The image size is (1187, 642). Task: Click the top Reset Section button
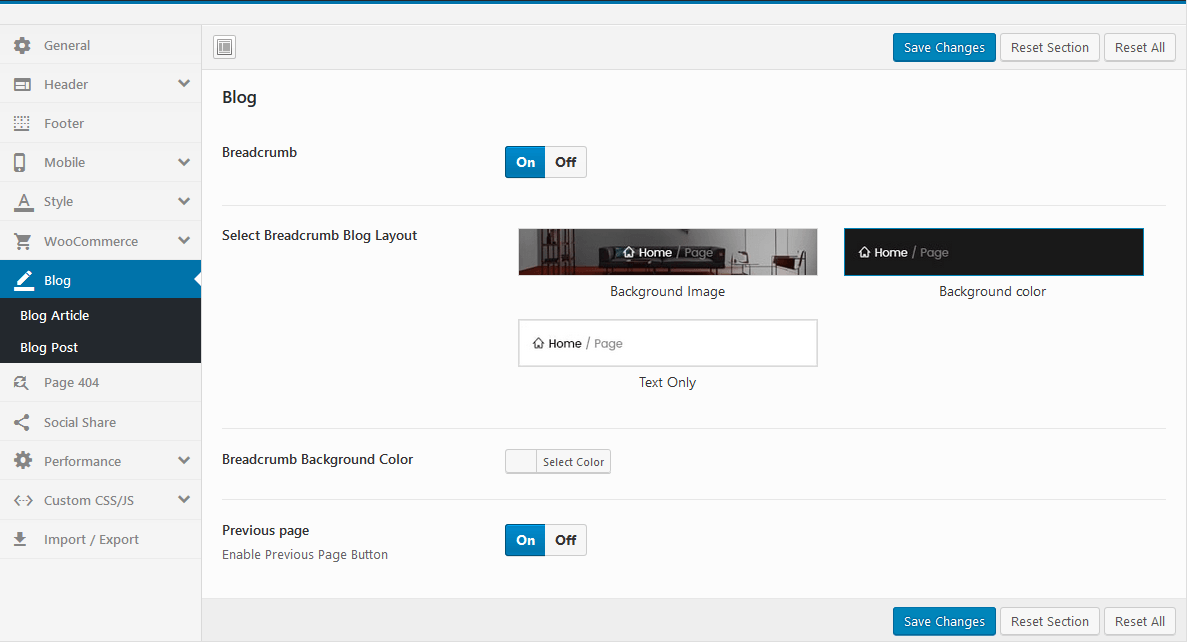[1049, 47]
